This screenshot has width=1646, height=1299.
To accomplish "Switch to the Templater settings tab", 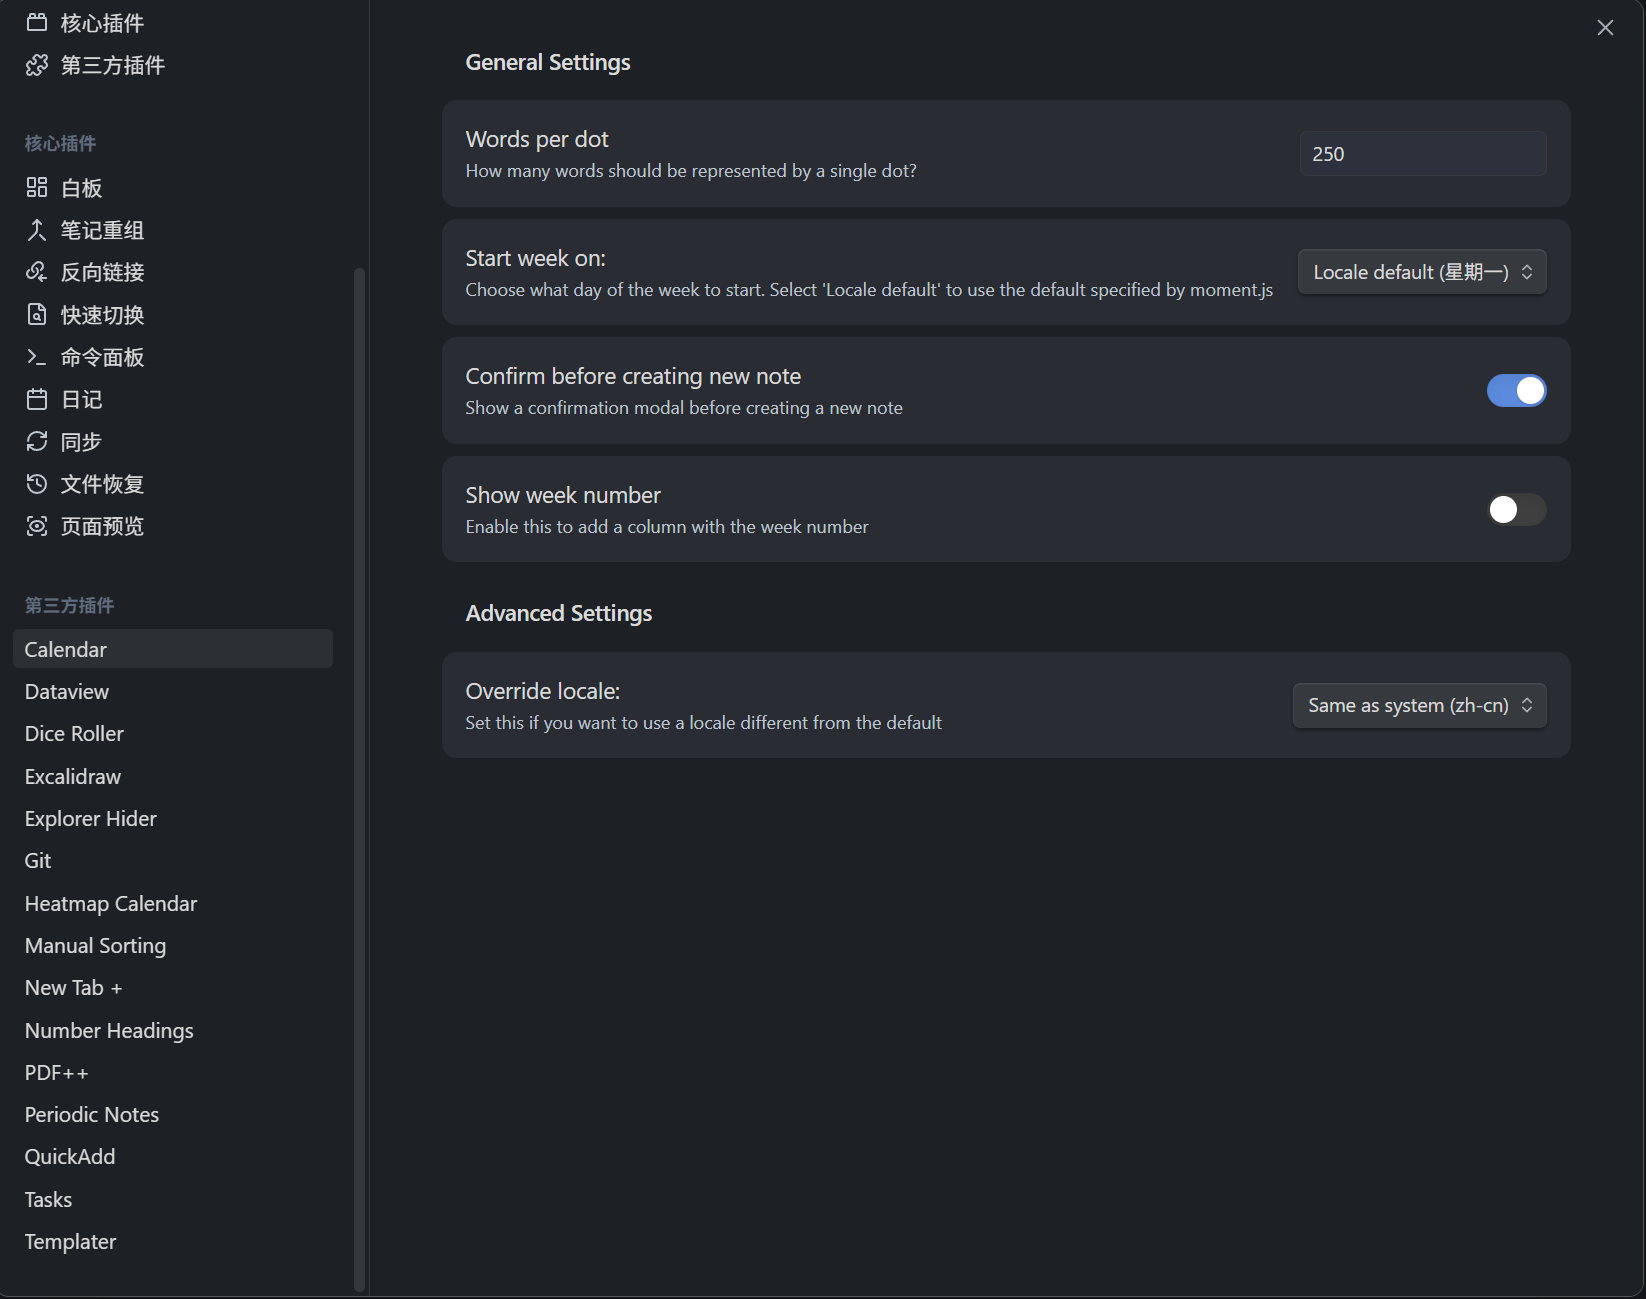I will (x=71, y=1242).
